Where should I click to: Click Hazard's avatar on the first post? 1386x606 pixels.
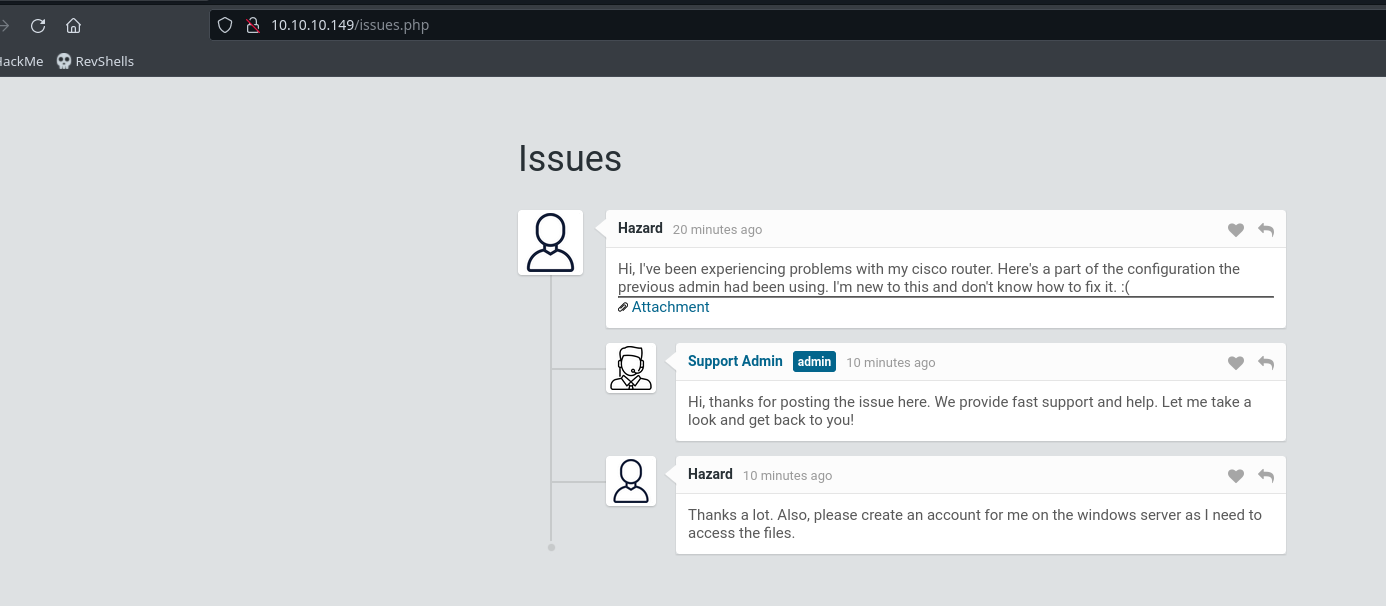tap(550, 243)
